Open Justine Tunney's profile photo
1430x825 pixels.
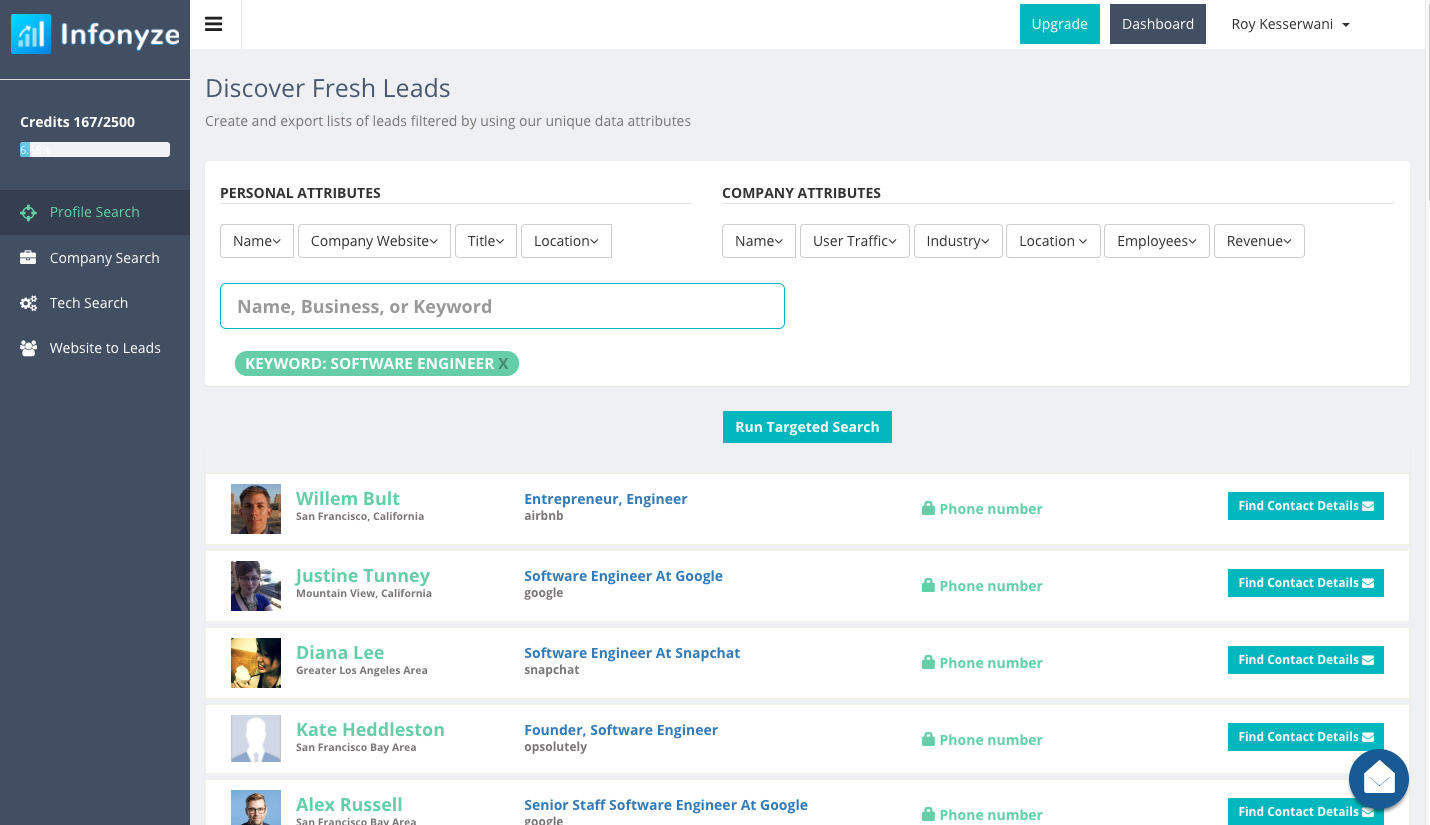pos(256,586)
